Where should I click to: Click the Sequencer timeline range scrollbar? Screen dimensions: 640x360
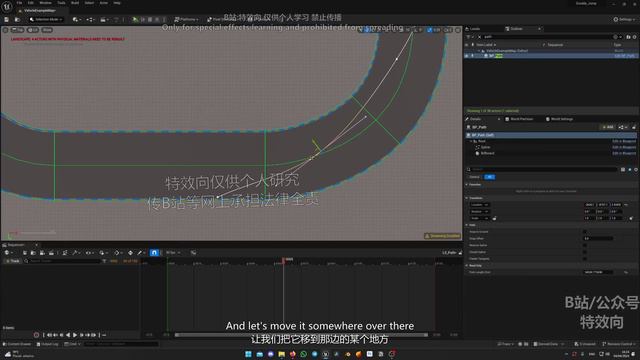pos(302,335)
